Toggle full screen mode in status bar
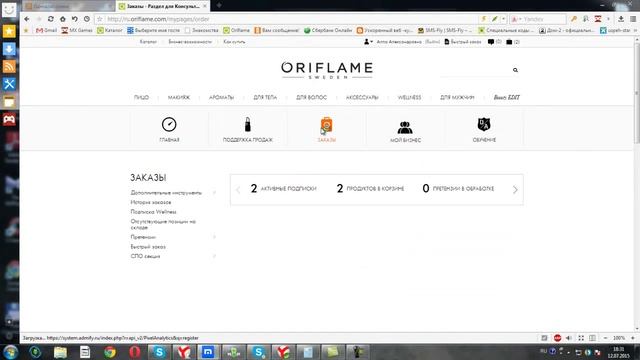This screenshot has height=360, width=640. pyautogui.click(x=581, y=338)
